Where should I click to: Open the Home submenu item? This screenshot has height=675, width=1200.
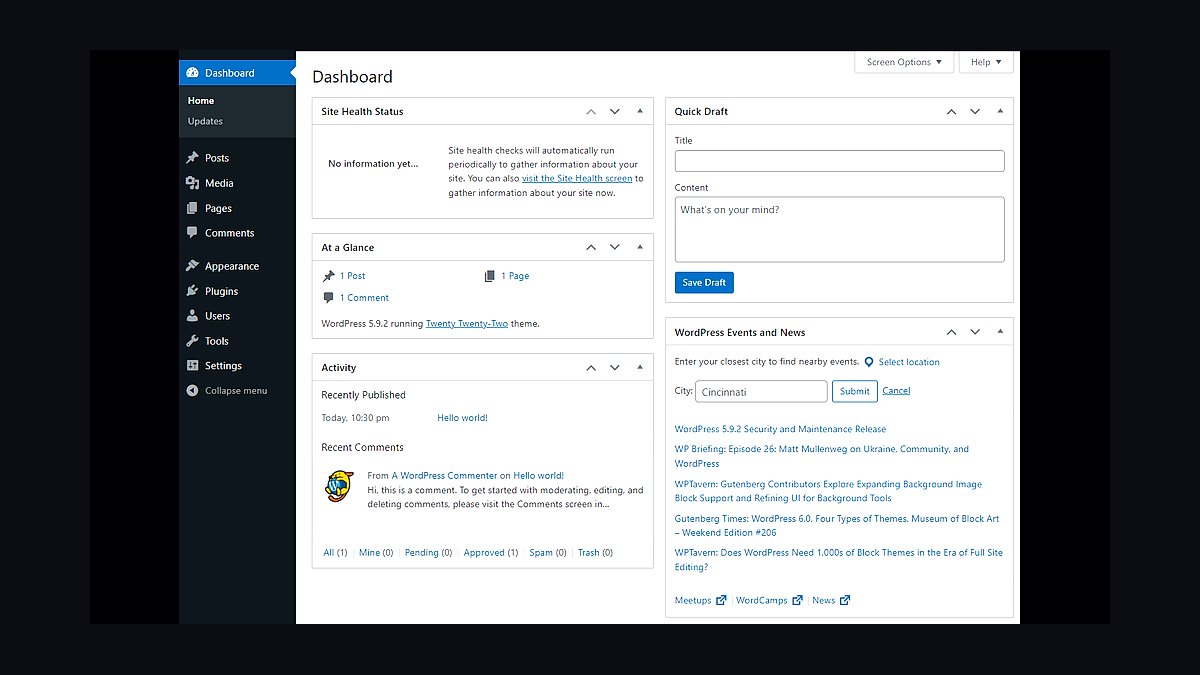[x=201, y=101]
